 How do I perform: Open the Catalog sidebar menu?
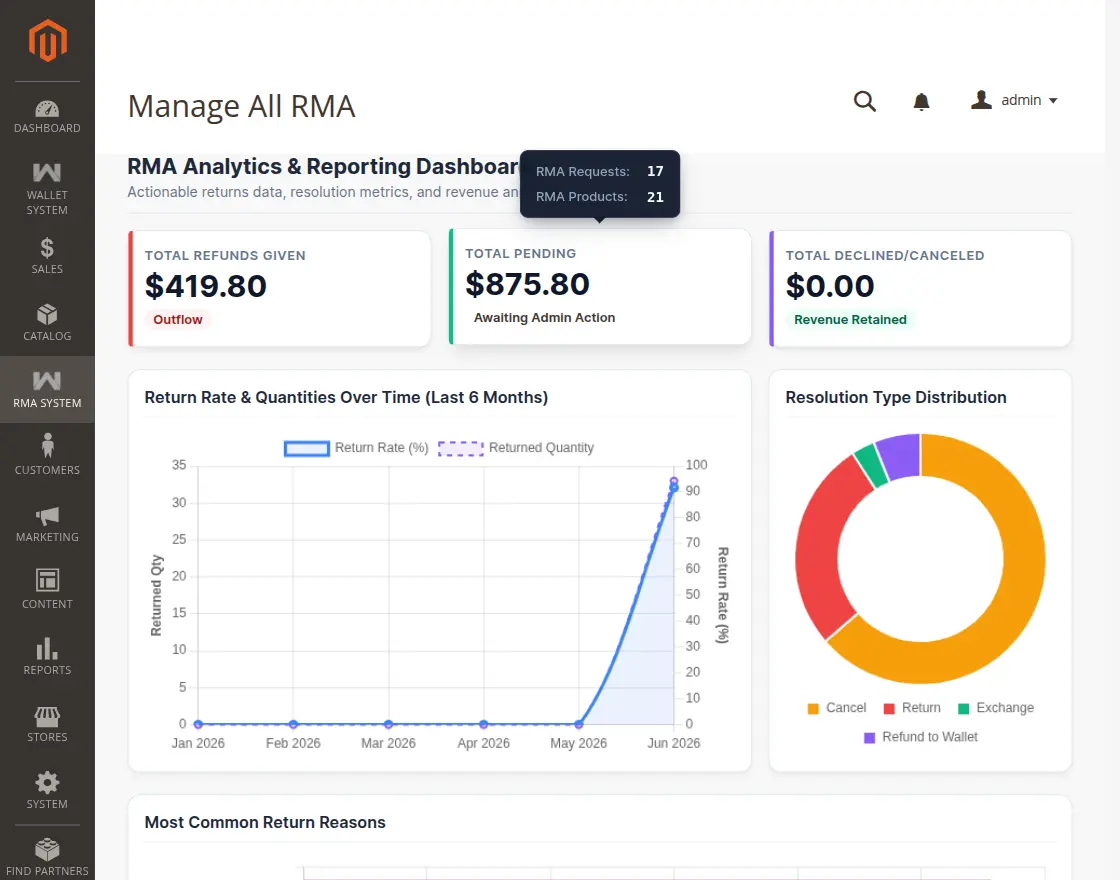(x=47, y=322)
